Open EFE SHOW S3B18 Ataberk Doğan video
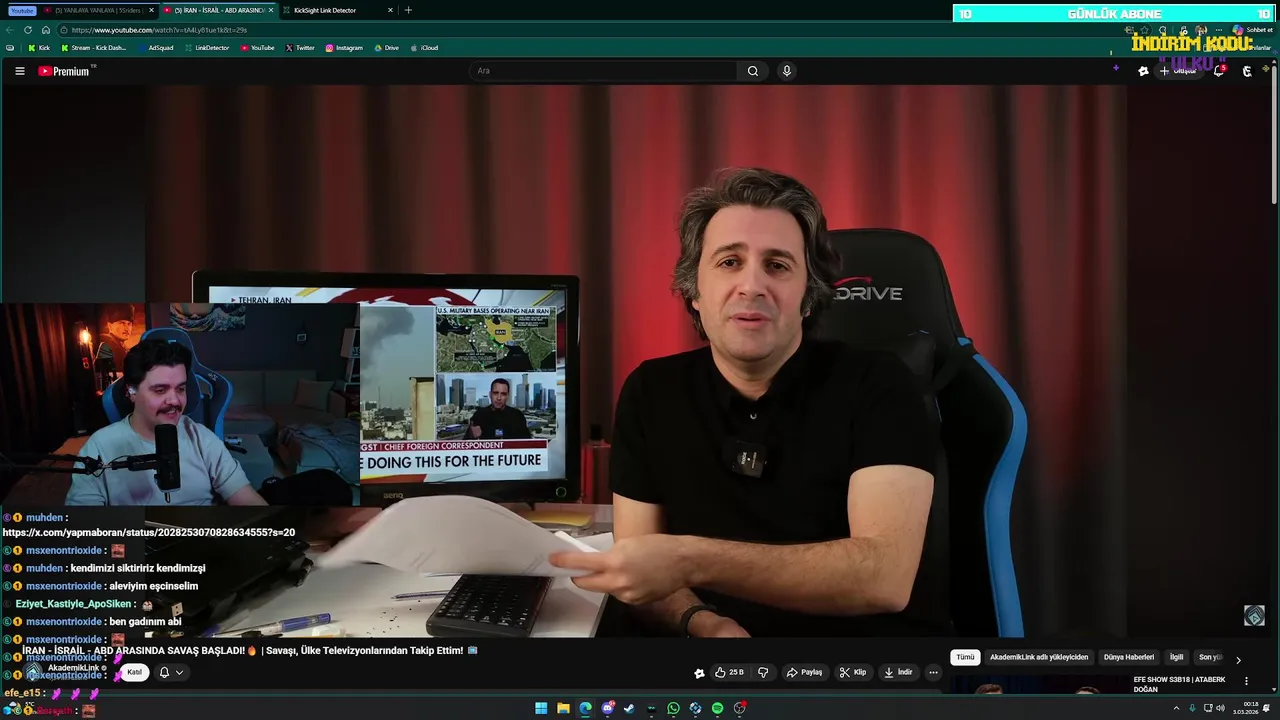 pyautogui.click(x=1180, y=684)
